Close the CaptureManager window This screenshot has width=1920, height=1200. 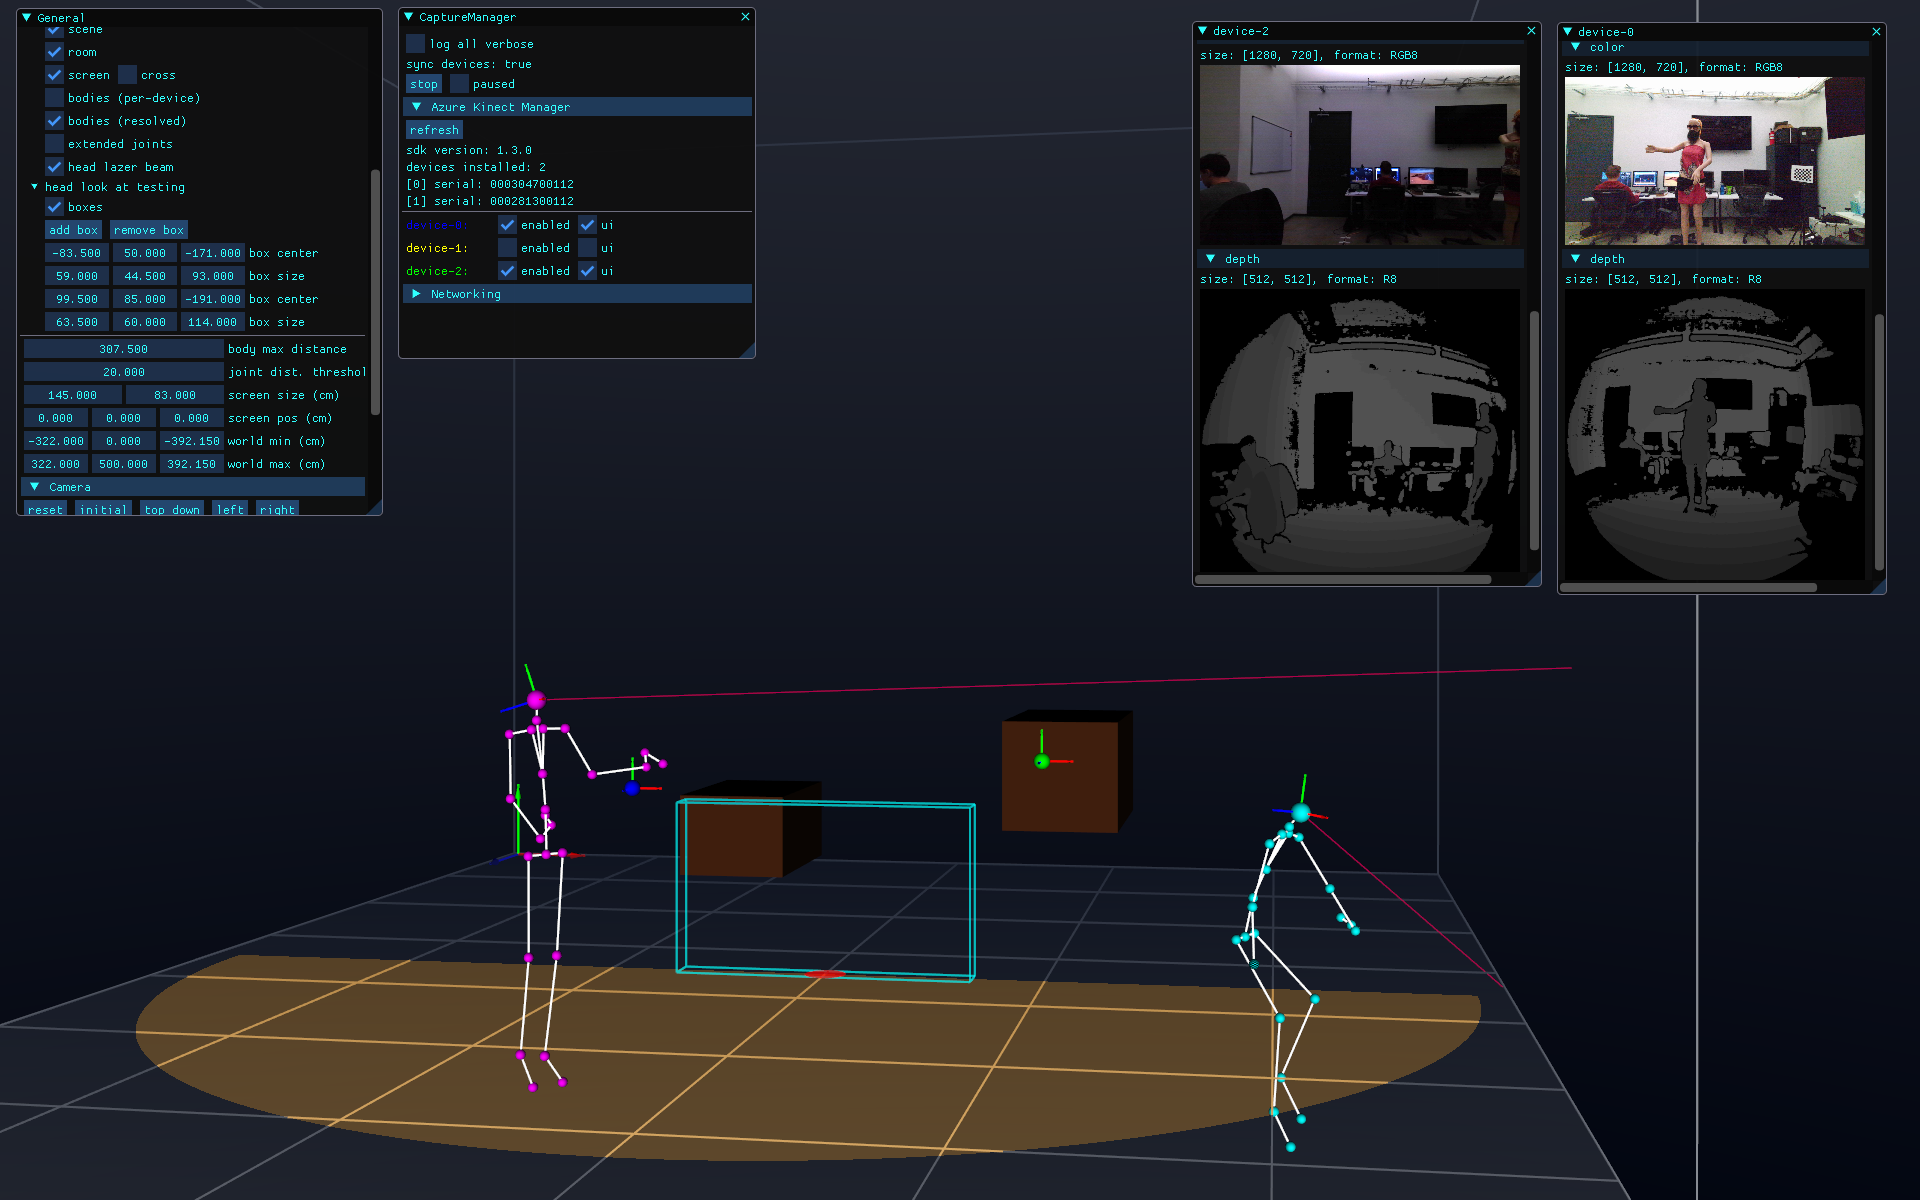coord(745,17)
